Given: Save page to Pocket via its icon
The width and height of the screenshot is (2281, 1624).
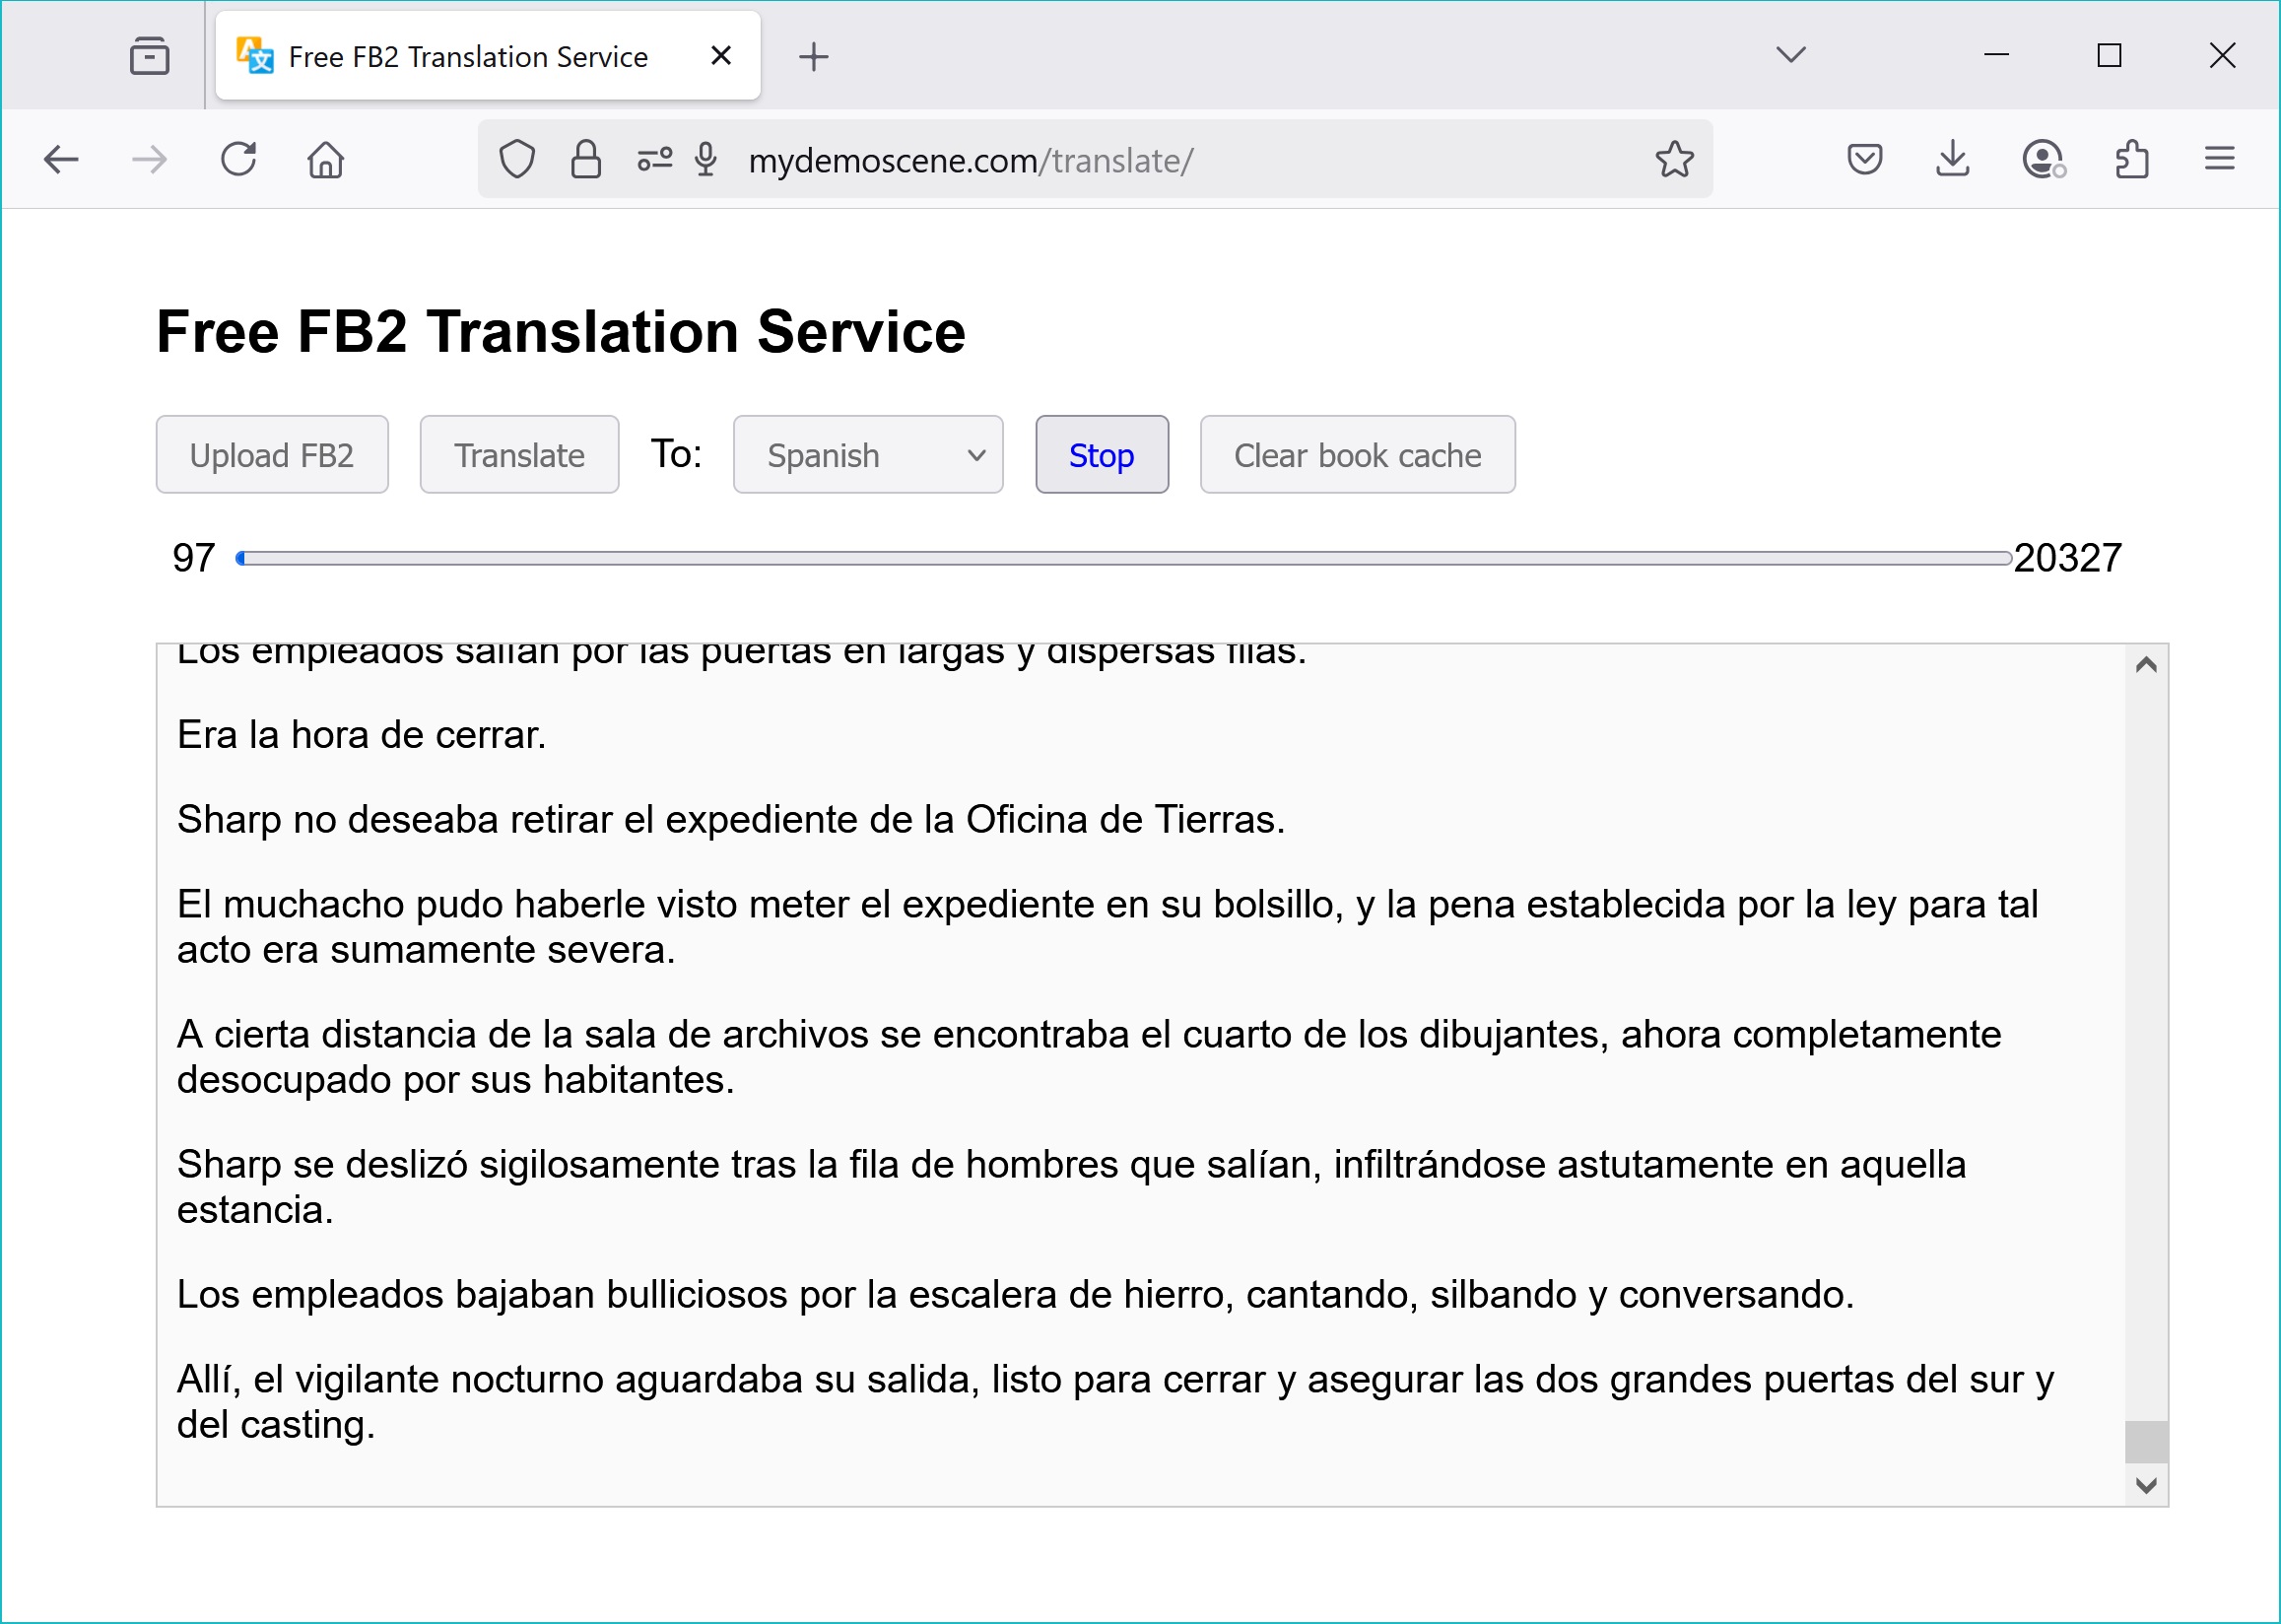Looking at the screenshot, I should [1863, 158].
